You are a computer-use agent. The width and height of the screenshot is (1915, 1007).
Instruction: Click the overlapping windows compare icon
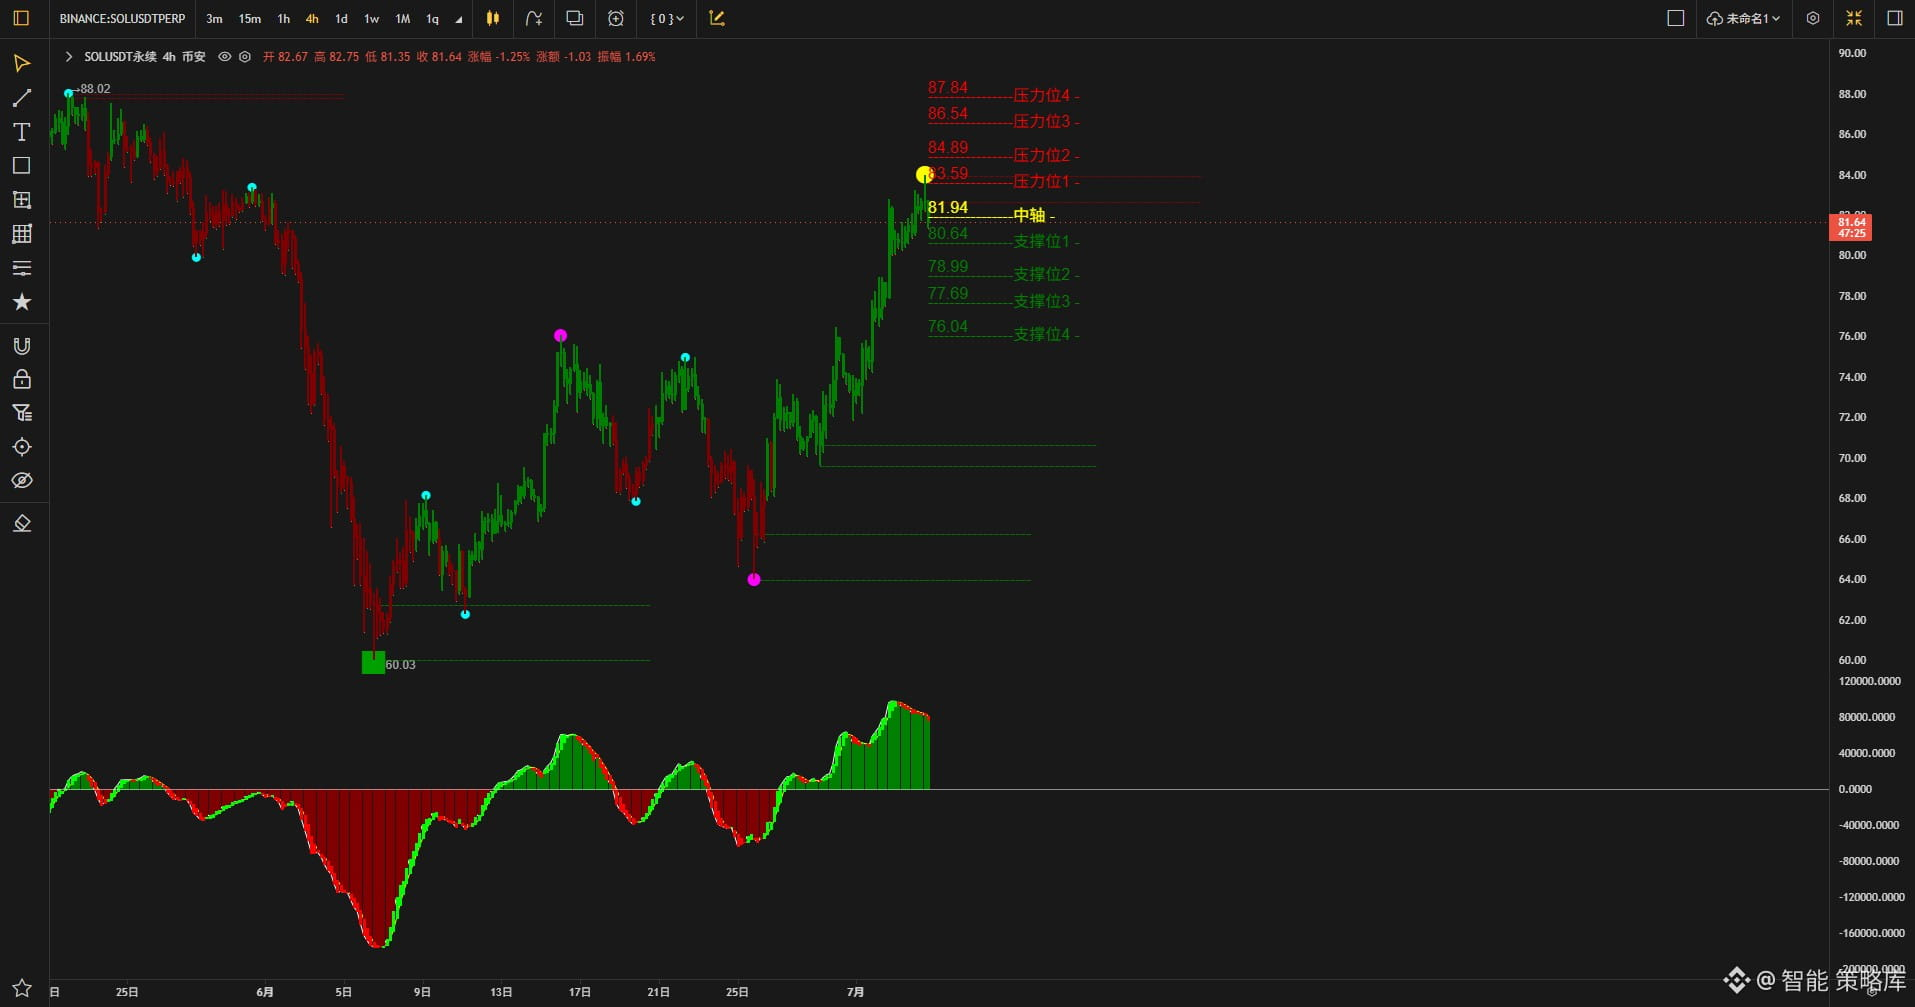(x=575, y=18)
